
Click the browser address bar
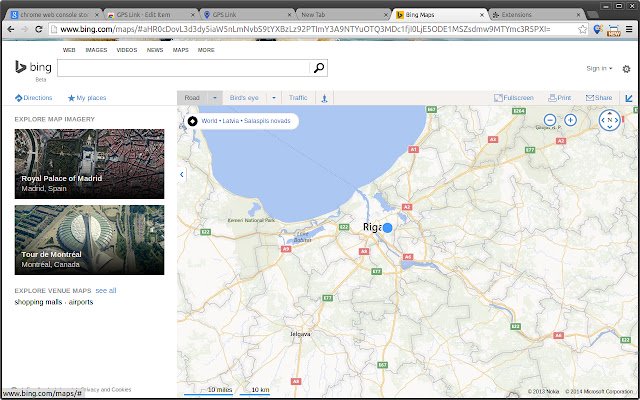(312, 29)
